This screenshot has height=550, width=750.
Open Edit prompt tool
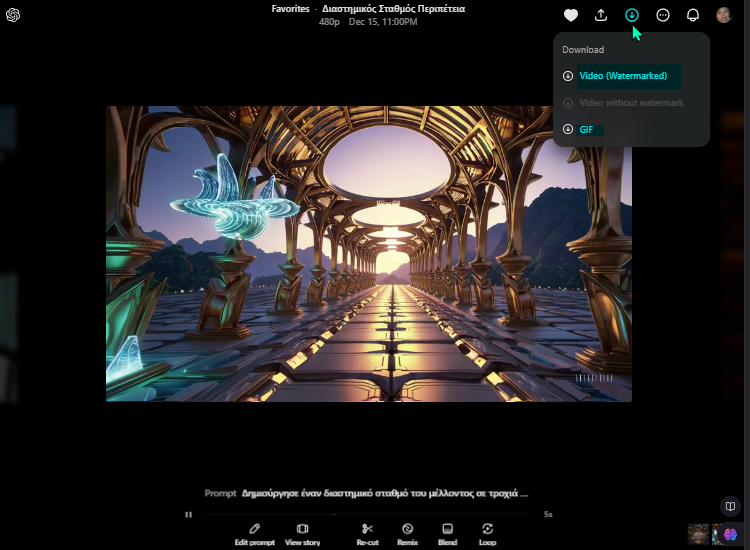[254, 533]
